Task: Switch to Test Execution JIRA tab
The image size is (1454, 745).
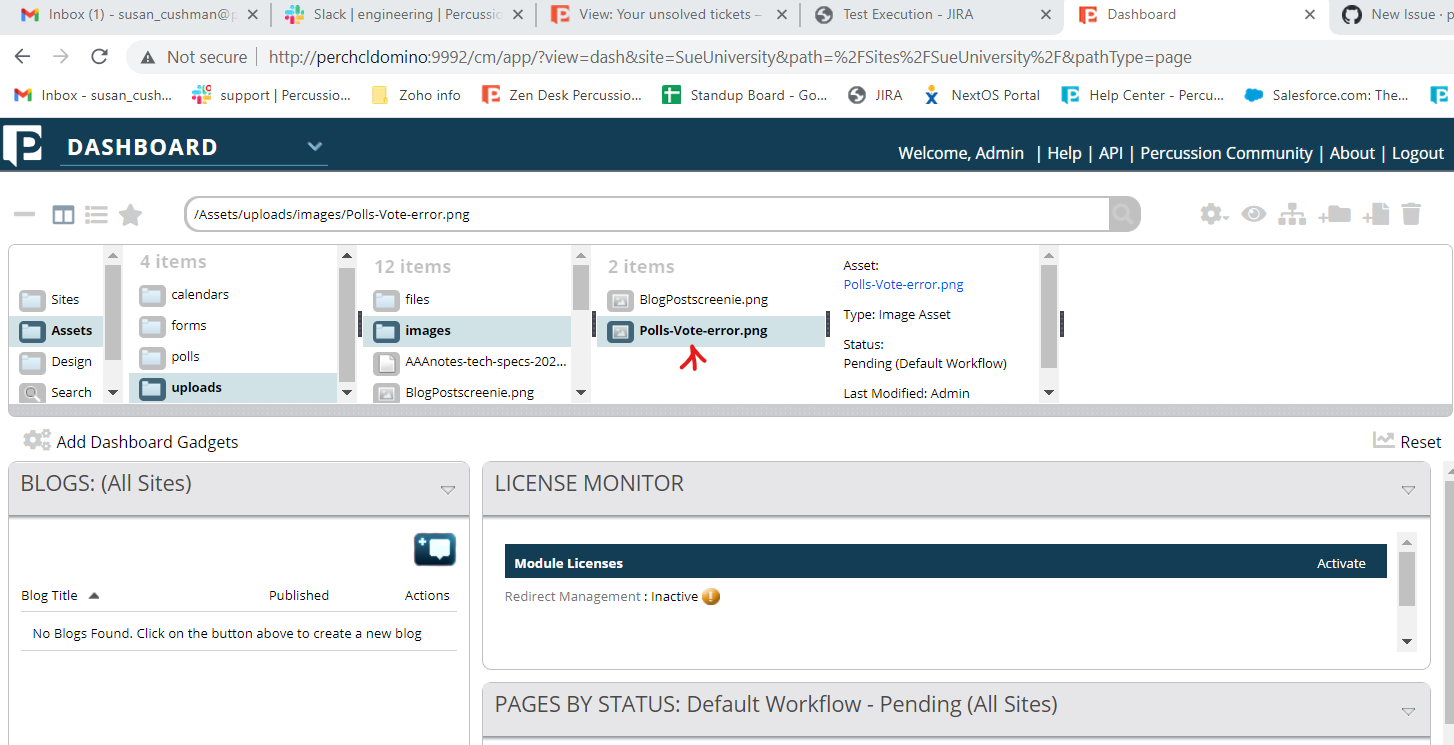Action: (930, 15)
